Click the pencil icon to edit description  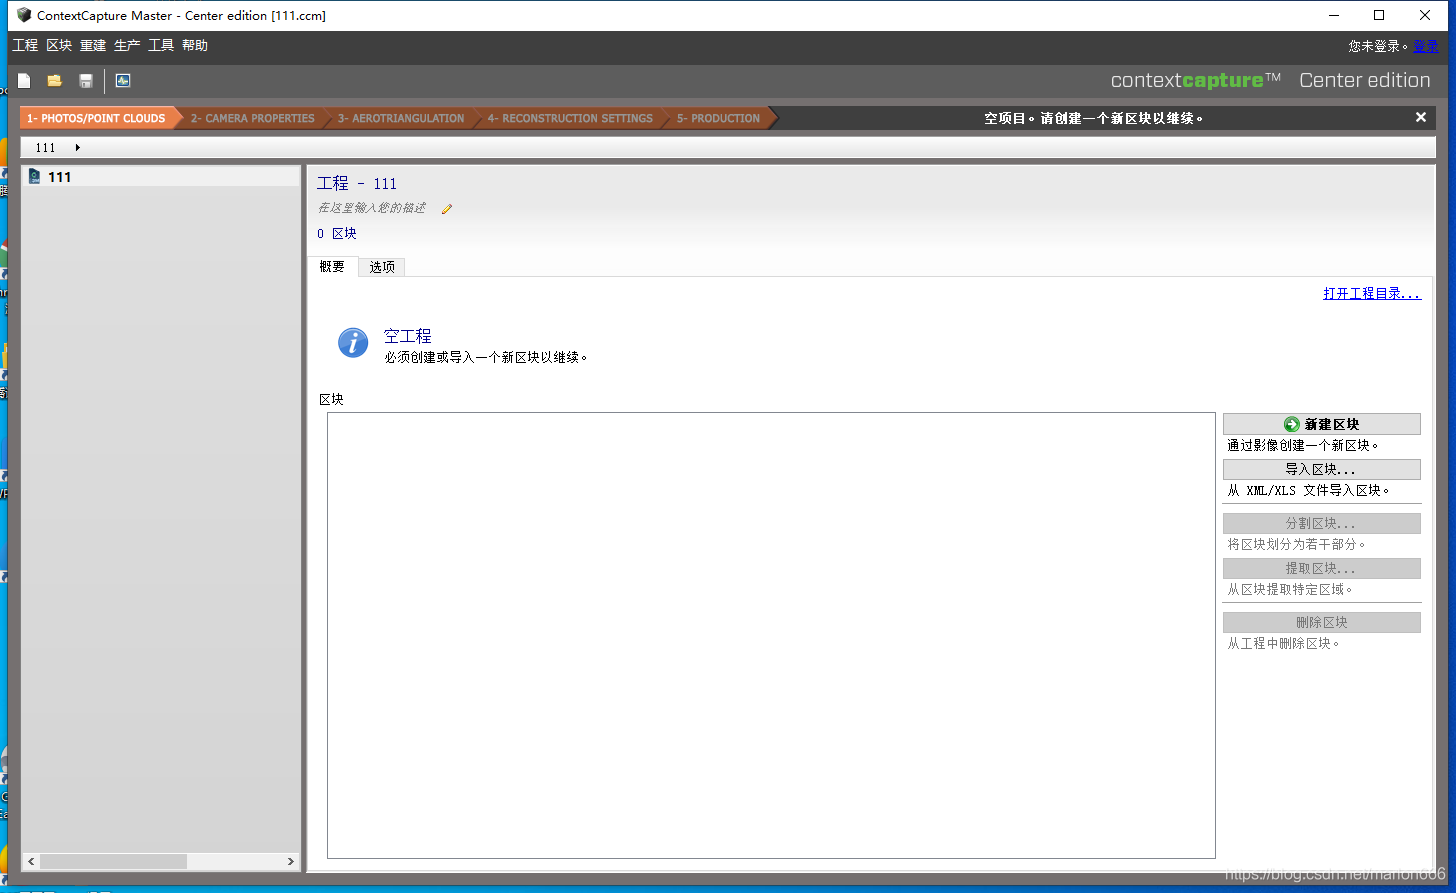coord(447,209)
